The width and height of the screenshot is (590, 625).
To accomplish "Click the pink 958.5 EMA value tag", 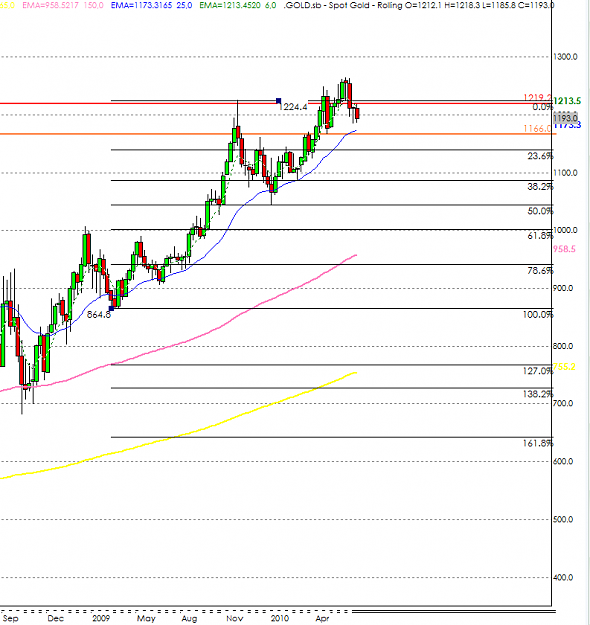I will pos(564,249).
